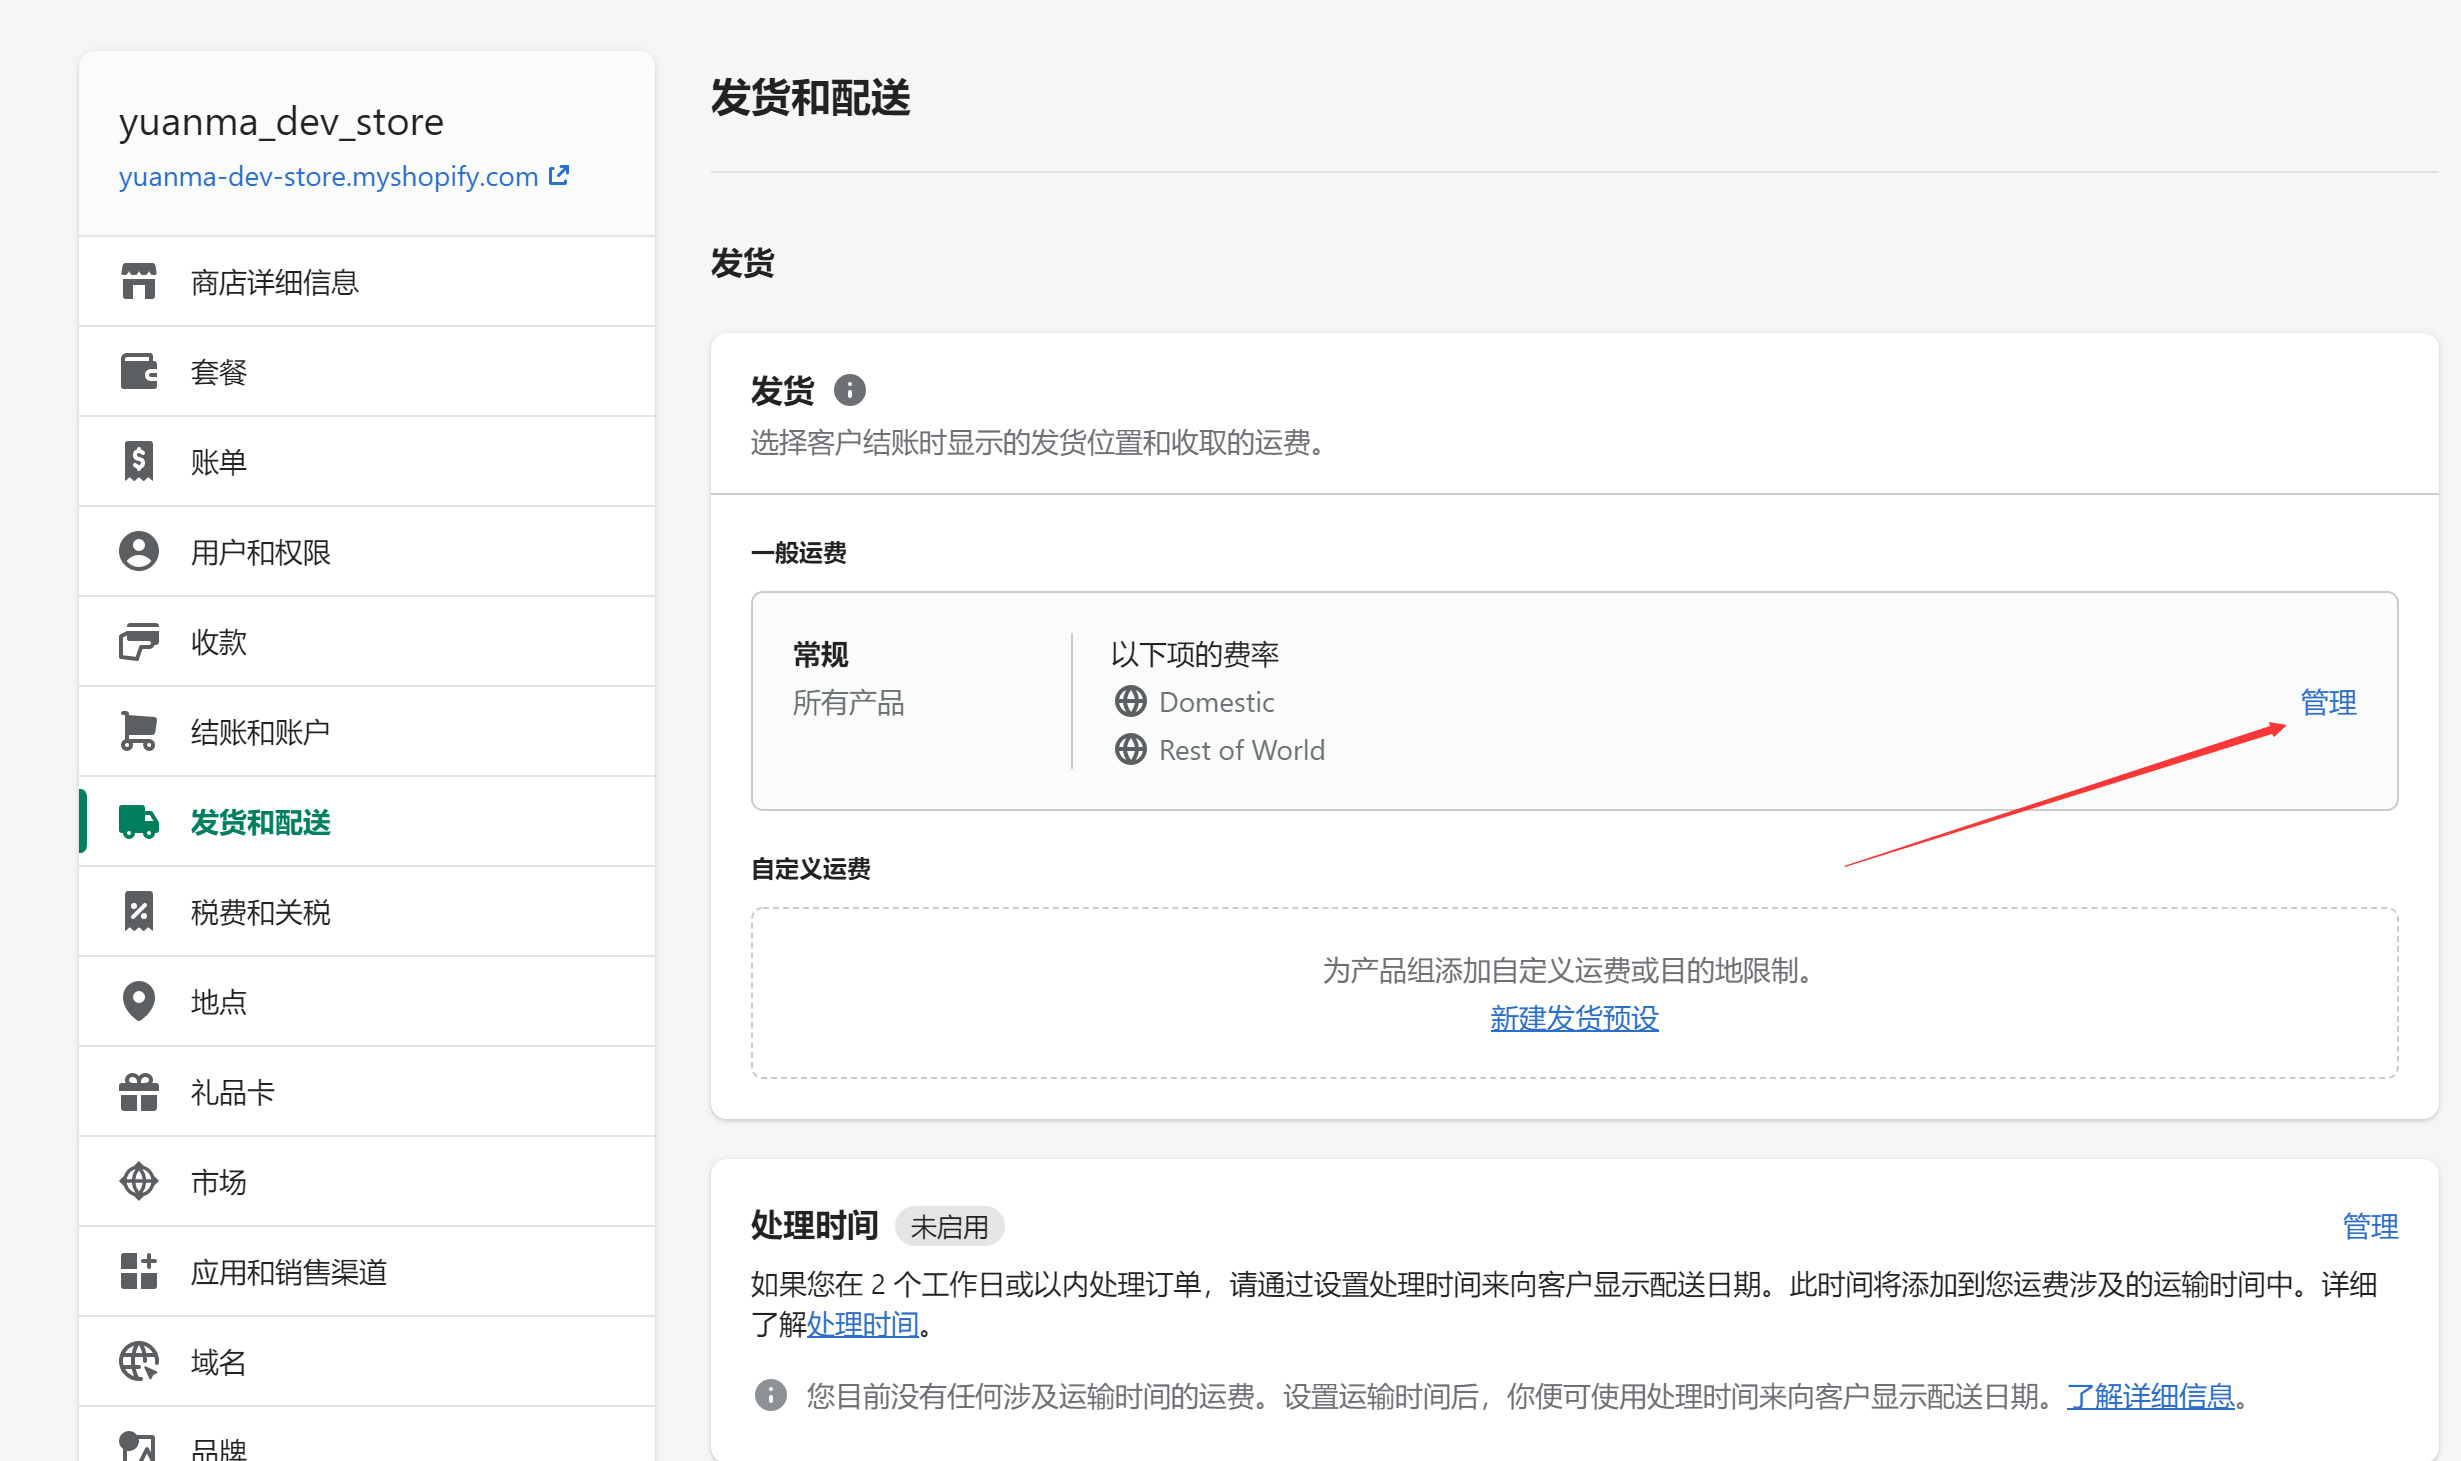Open the 处理时间 learn more link

(862, 1325)
